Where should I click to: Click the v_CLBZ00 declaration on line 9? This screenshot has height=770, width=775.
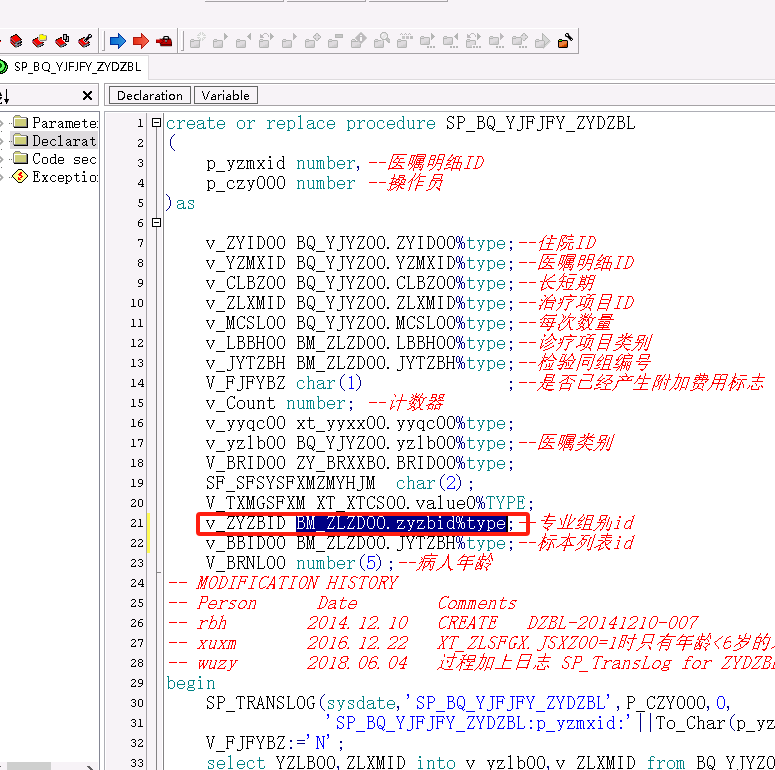pos(360,283)
